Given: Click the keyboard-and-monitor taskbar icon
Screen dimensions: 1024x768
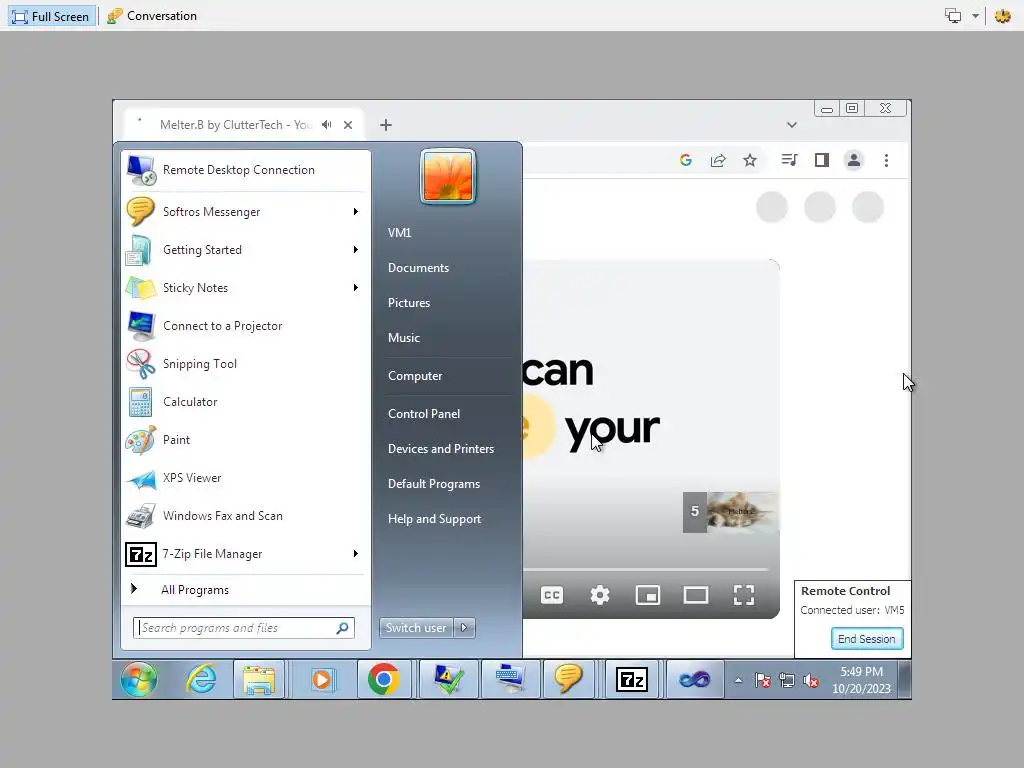Looking at the screenshot, I should click(x=509, y=680).
